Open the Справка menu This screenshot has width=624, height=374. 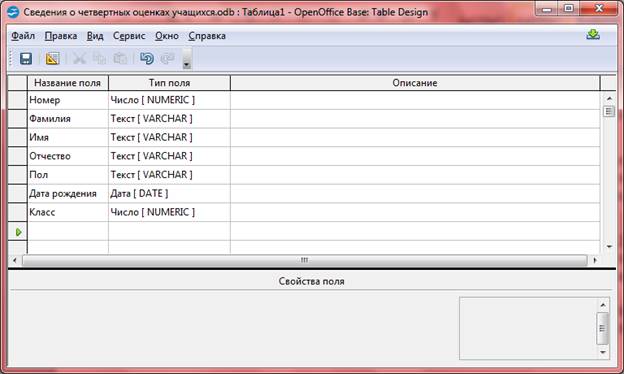(207, 36)
